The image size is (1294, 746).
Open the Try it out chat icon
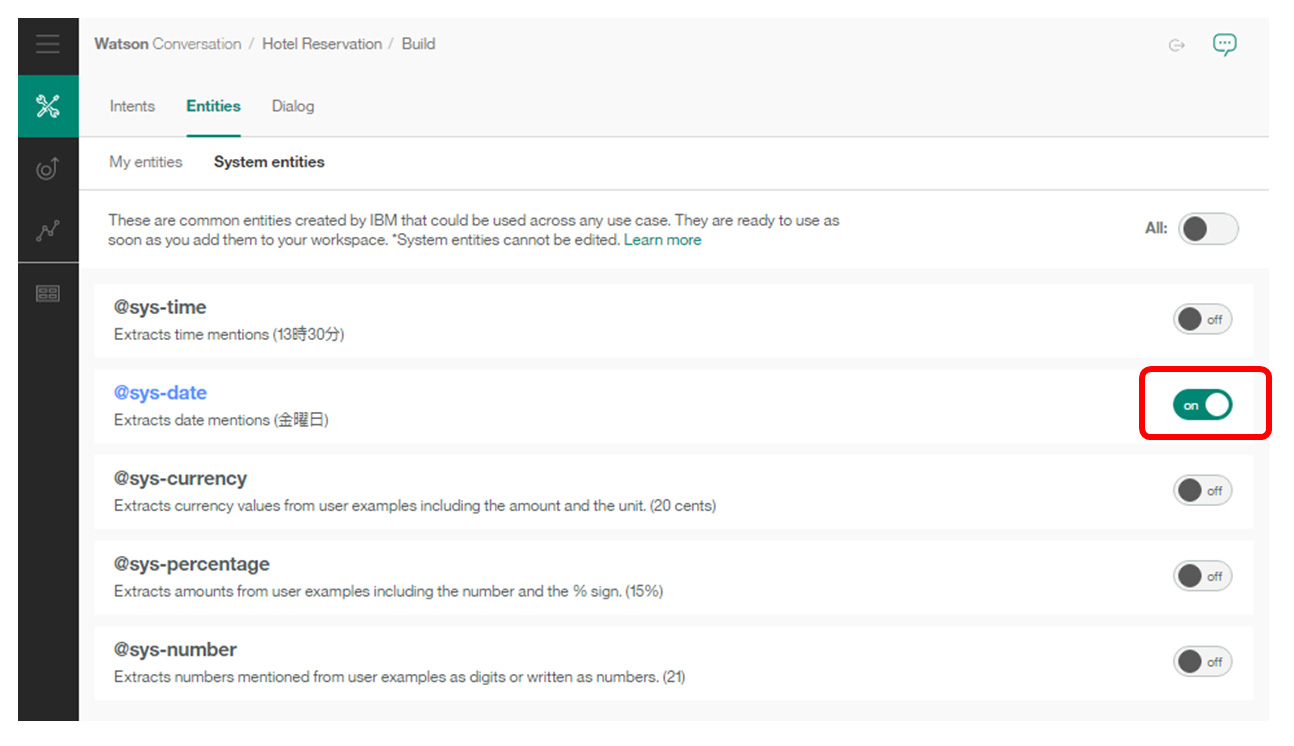1224,44
